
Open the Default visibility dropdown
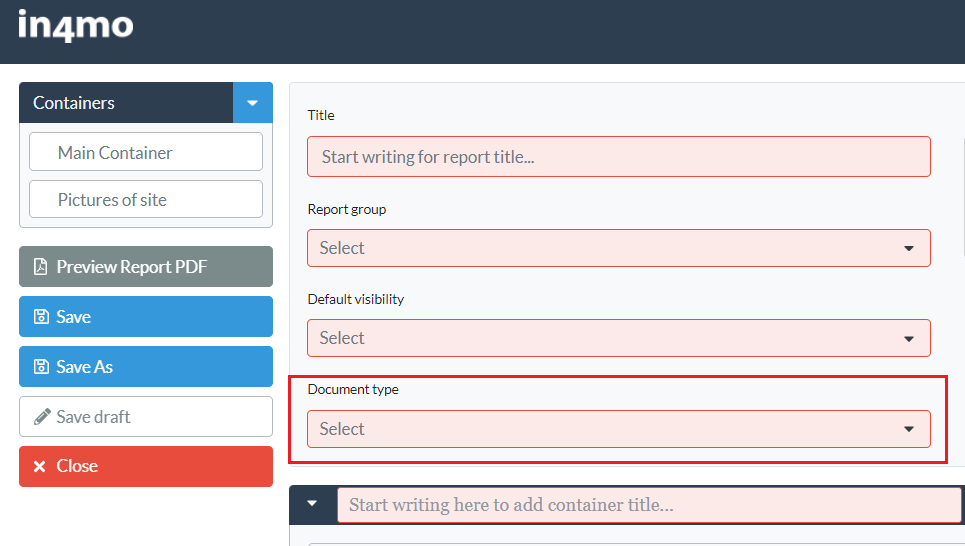tap(618, 338)
